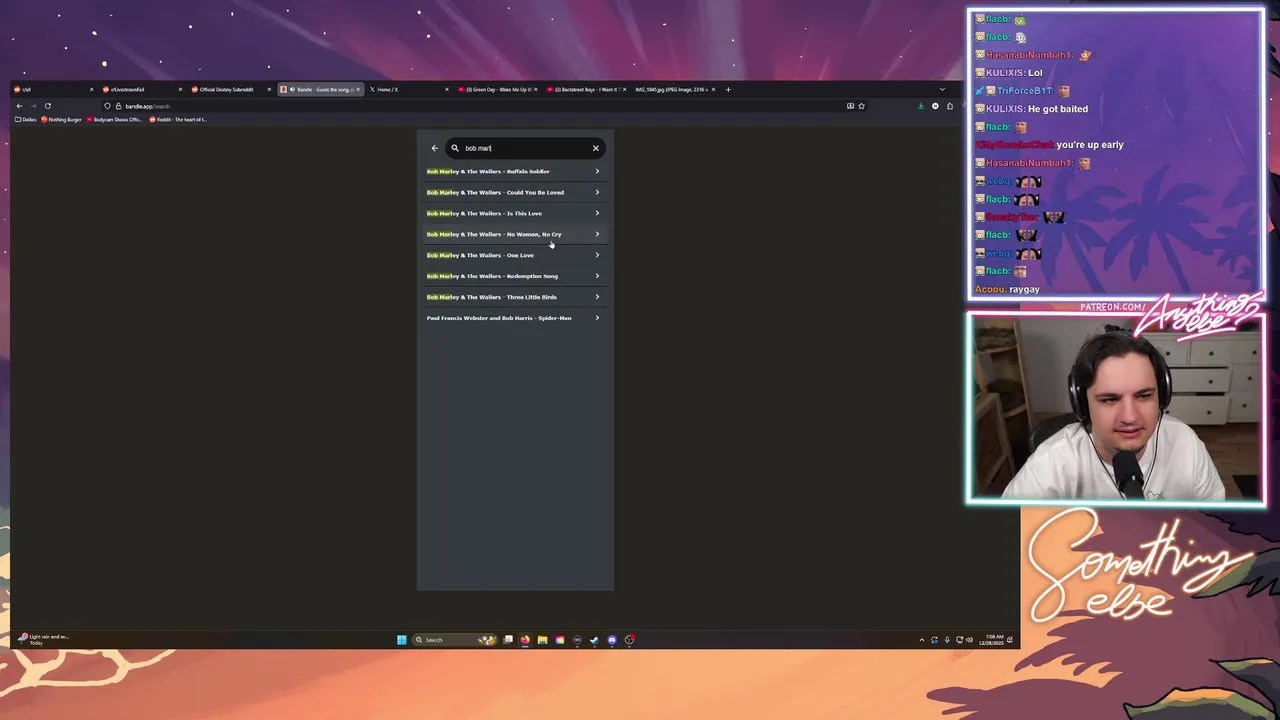Screen dimensions: 1280x720
Task: Pick 'Redemption Song' search result
Action: [x=513, y=276]
